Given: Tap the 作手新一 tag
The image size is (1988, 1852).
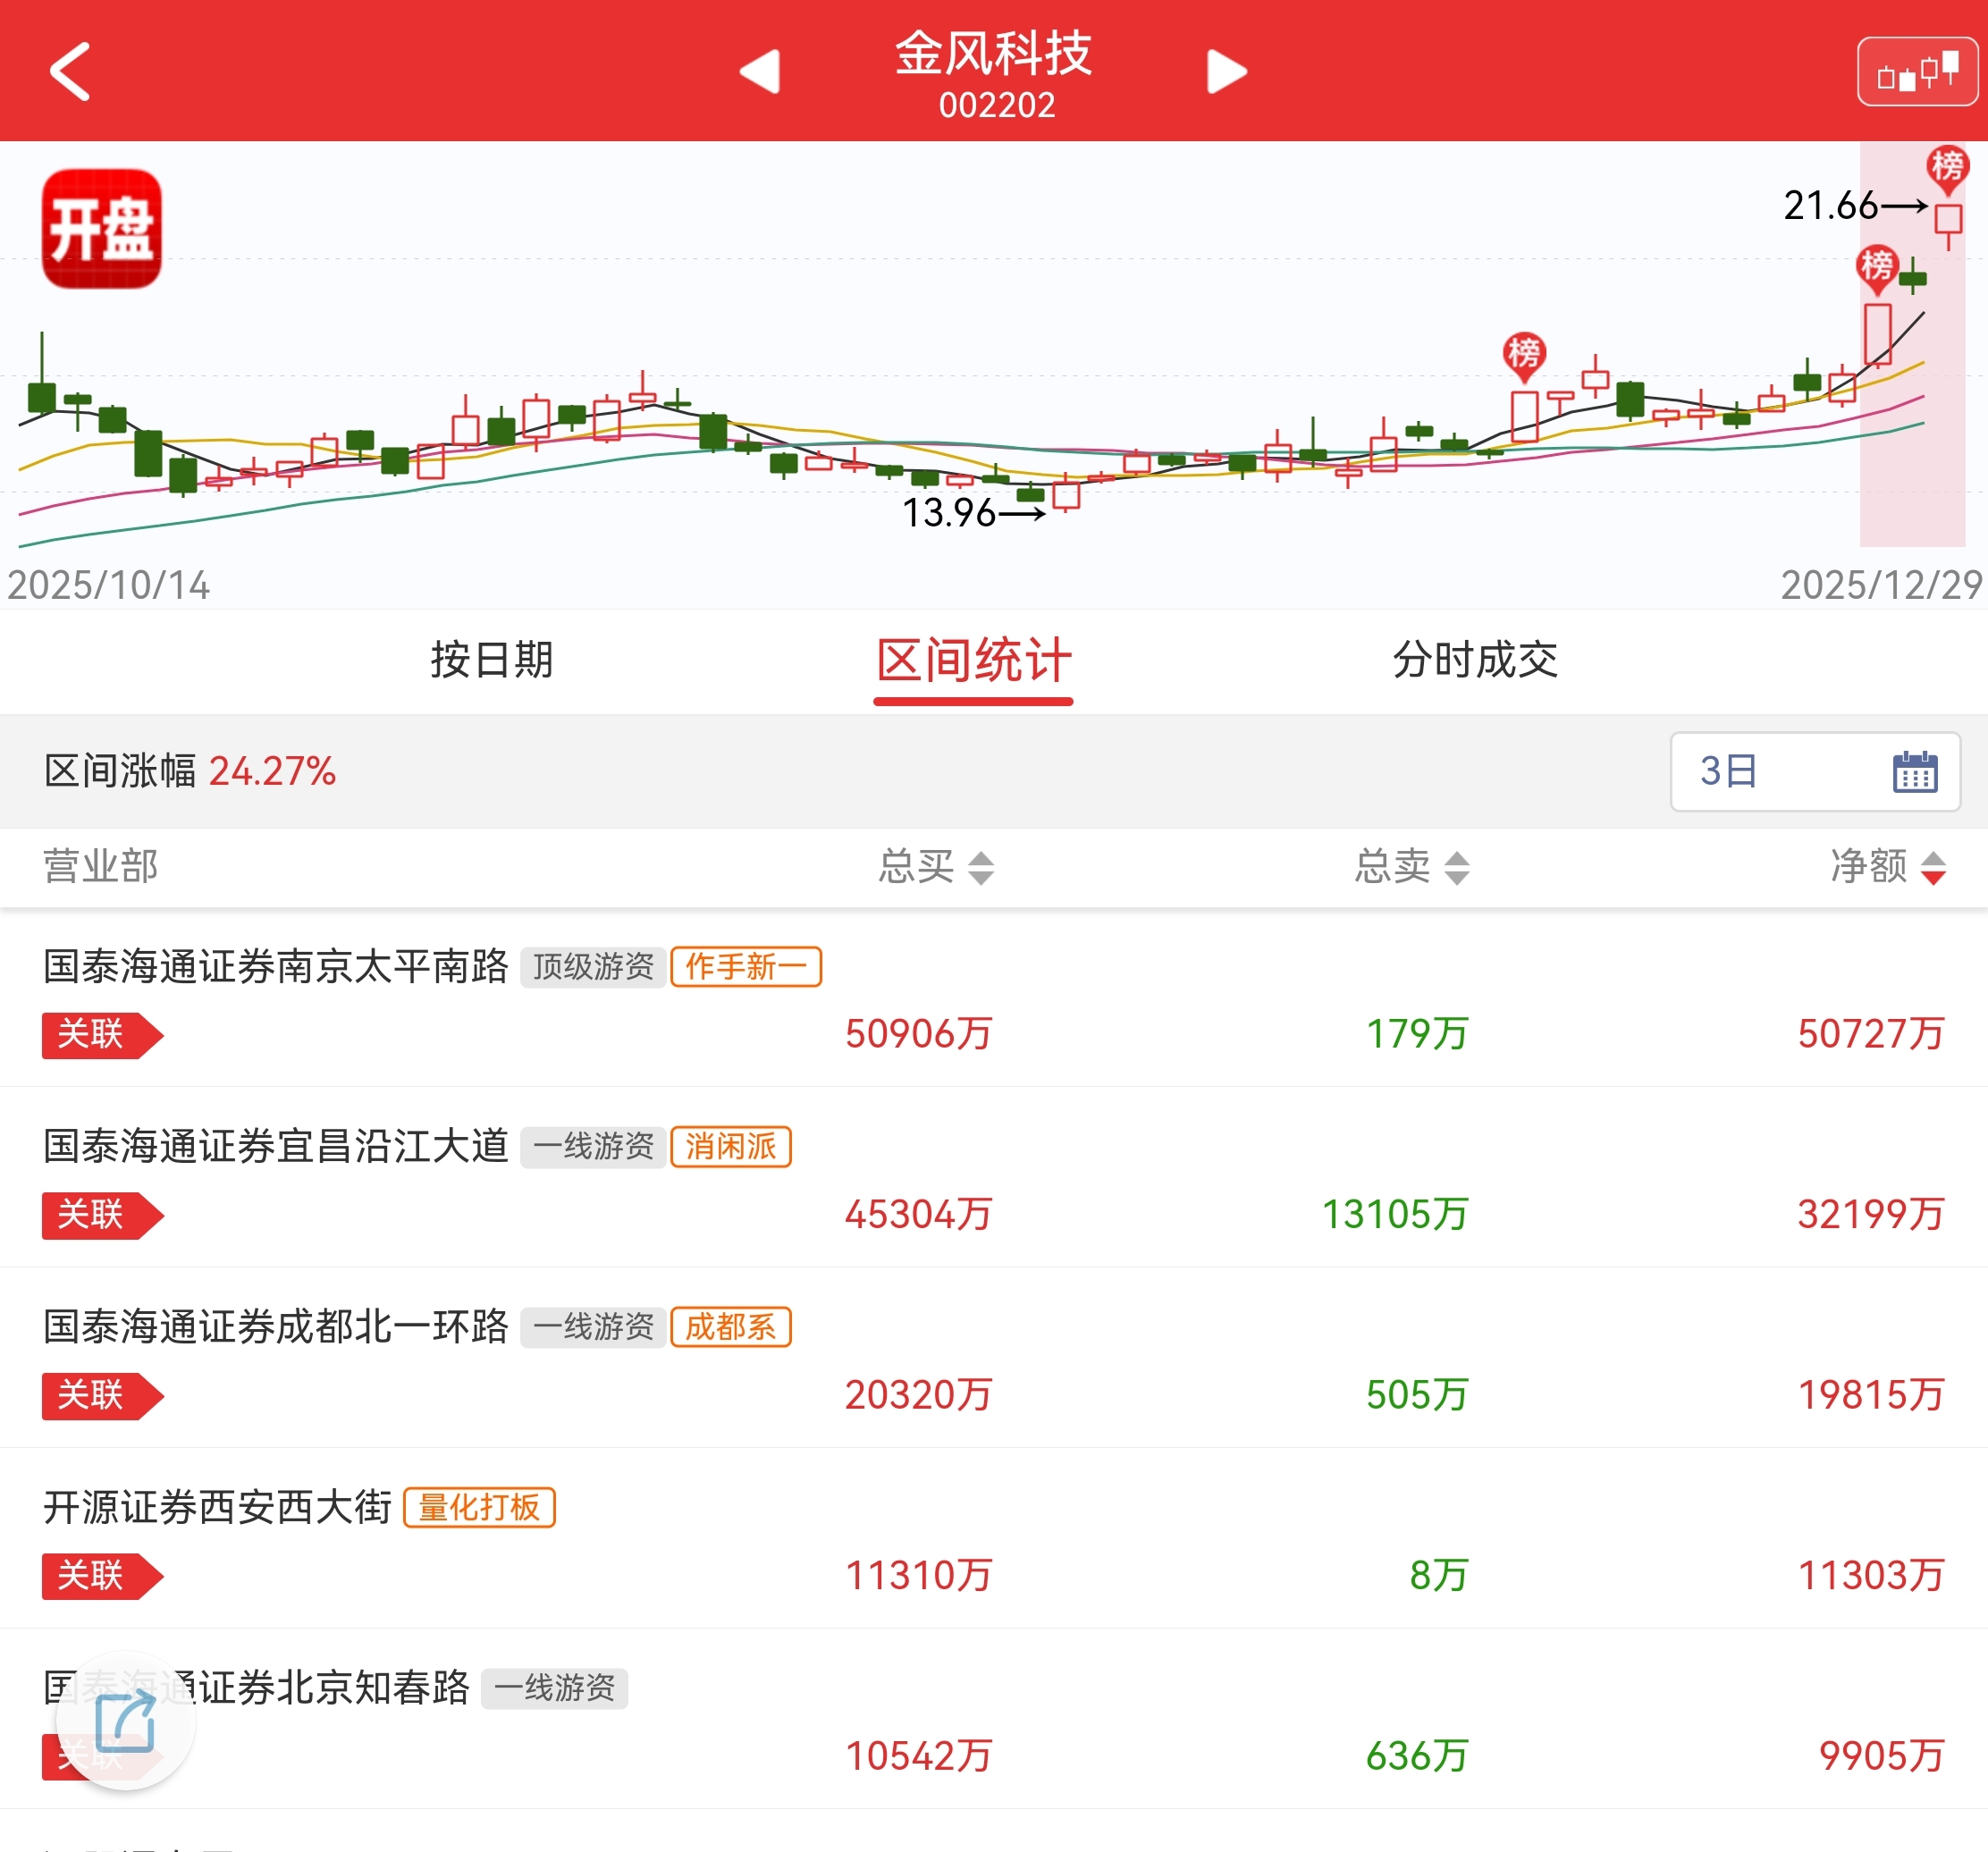Looking at the screenshot, I should click(x=745, y=967).
